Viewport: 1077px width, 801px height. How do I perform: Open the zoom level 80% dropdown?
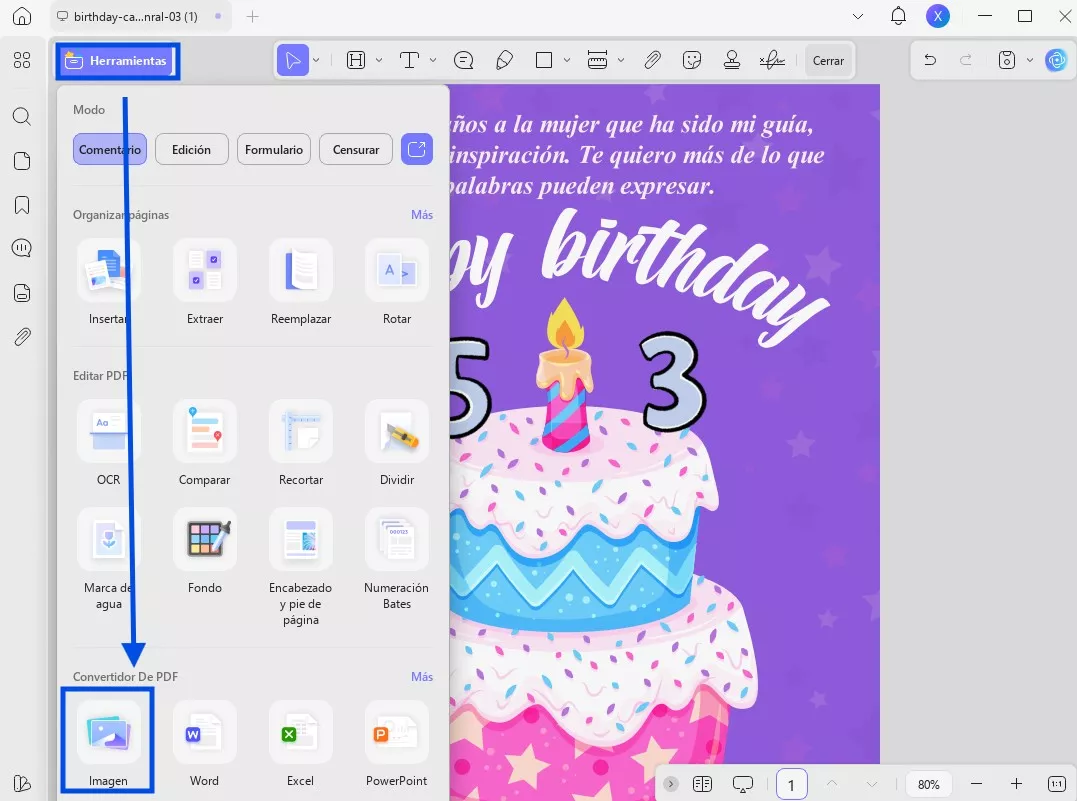point(928,784)
